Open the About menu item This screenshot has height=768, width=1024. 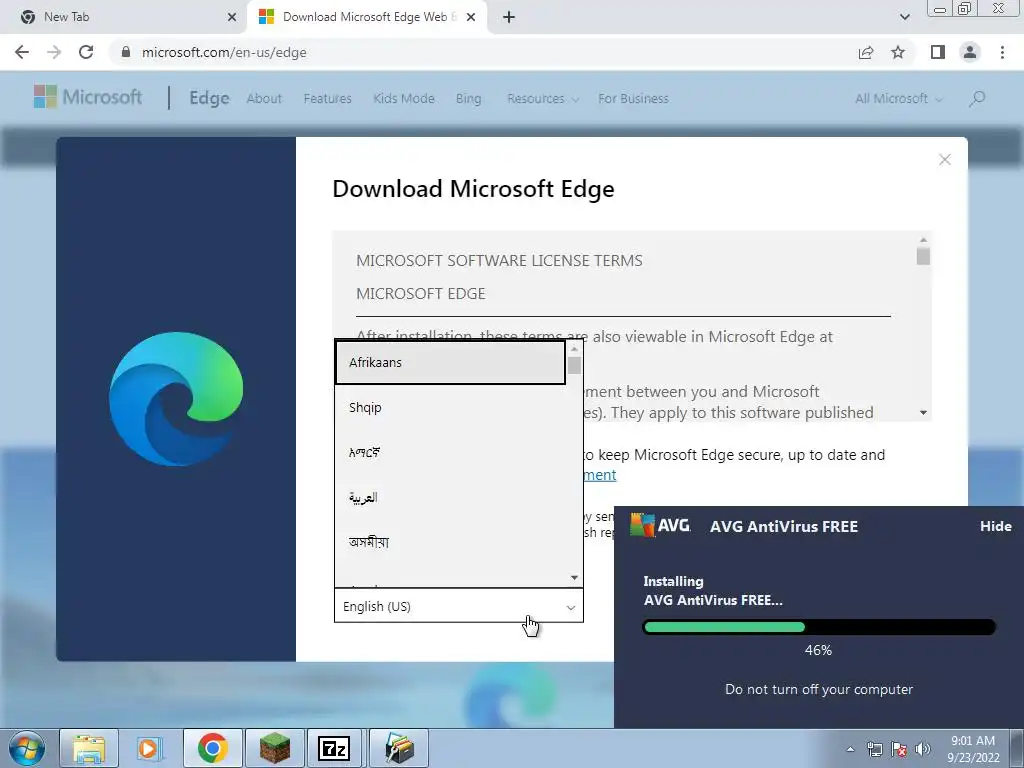(x=264, y=99)
